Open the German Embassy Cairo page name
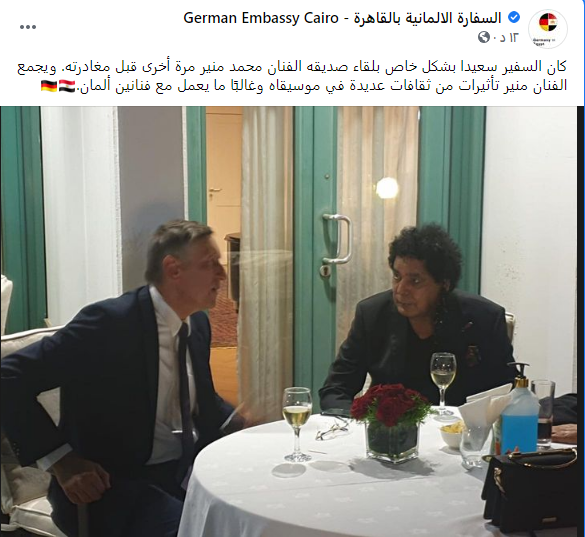The height and width of the screenshot is (537, 585). [261, 18]
